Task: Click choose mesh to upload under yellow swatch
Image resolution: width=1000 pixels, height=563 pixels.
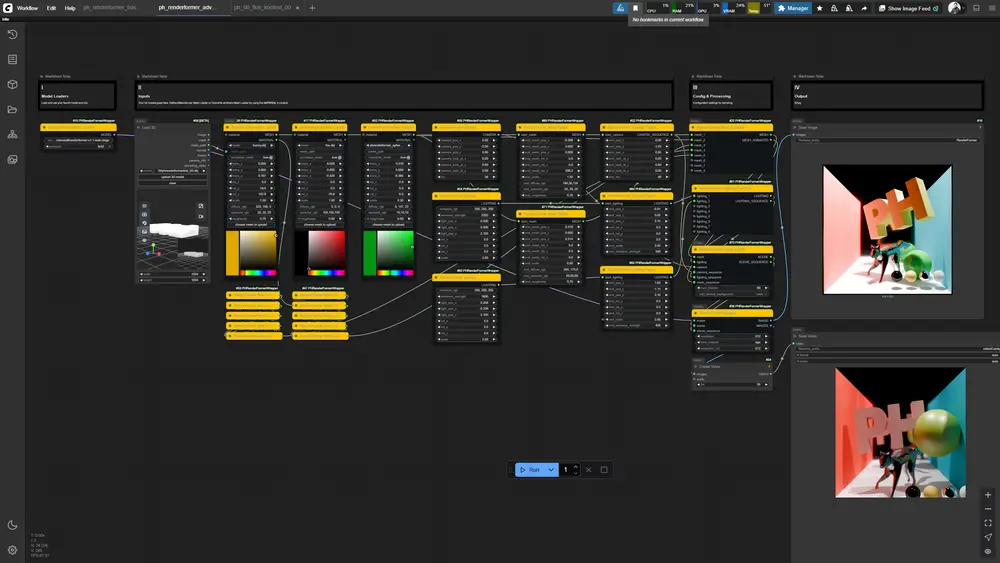Action: 251,224
